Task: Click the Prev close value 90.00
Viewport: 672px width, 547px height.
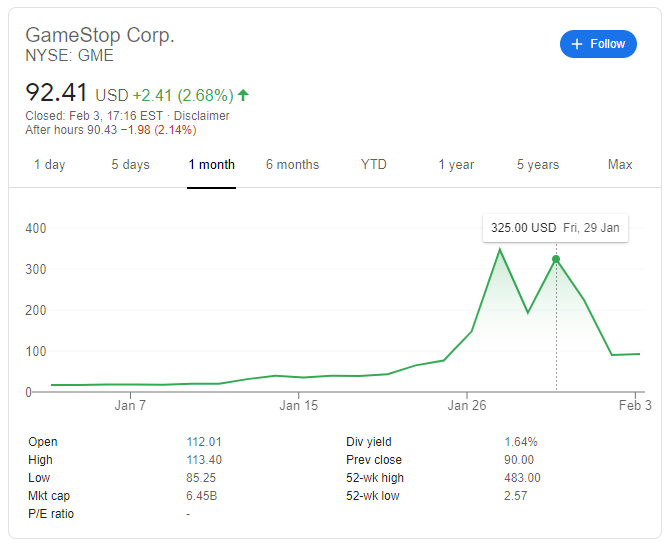Action: pyautogui.click(x=519, y=460)
